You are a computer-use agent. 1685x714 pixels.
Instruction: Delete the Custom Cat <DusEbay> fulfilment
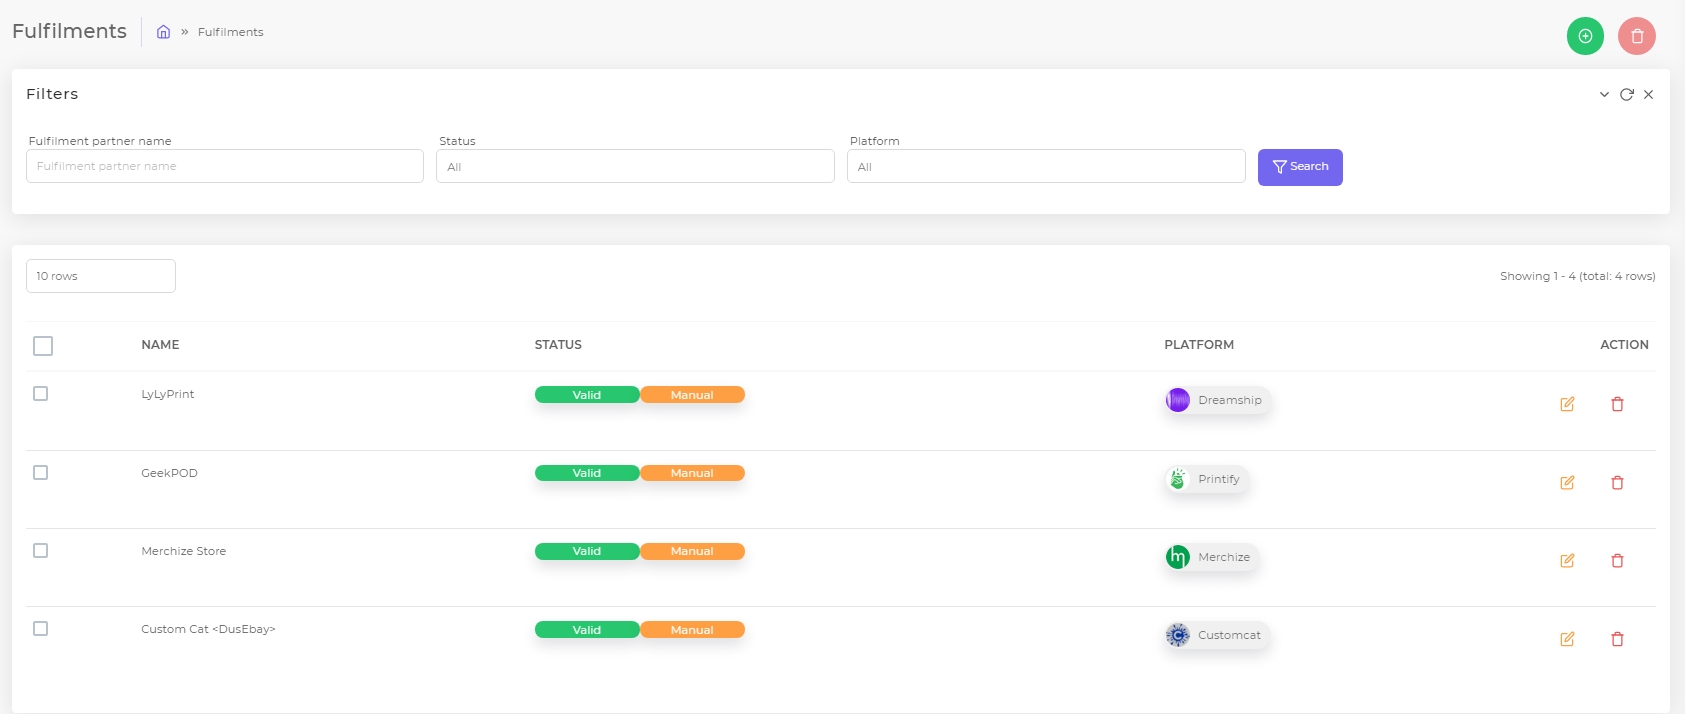(1617, 639)
